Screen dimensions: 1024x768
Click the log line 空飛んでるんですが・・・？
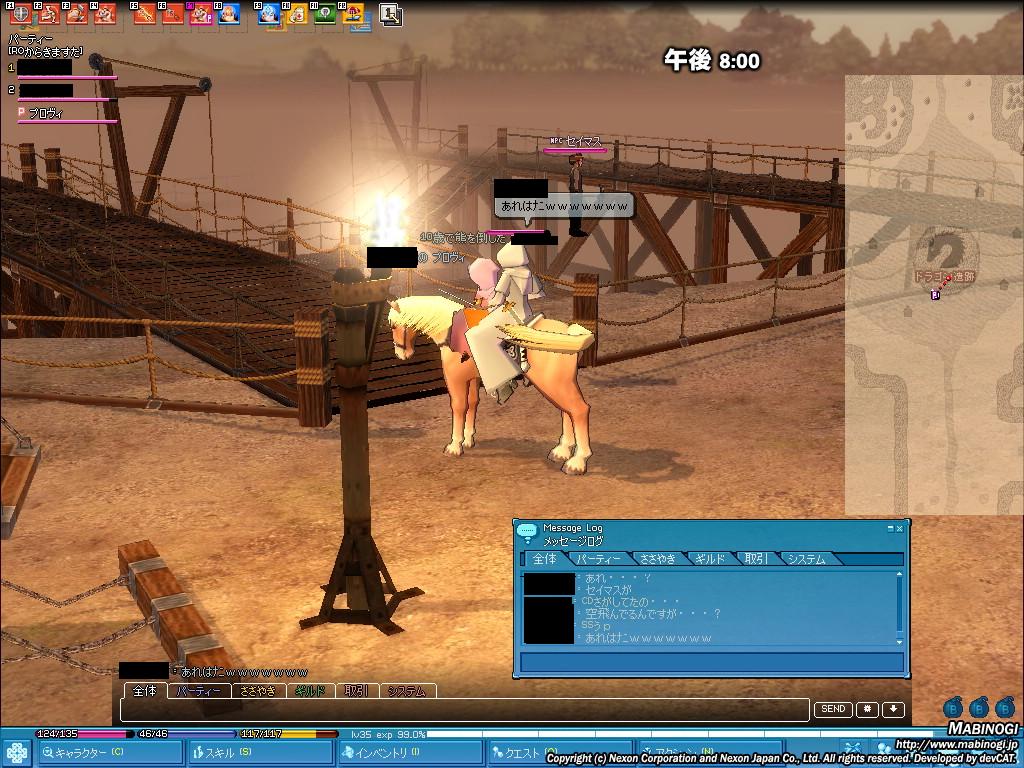click(652, 614)
